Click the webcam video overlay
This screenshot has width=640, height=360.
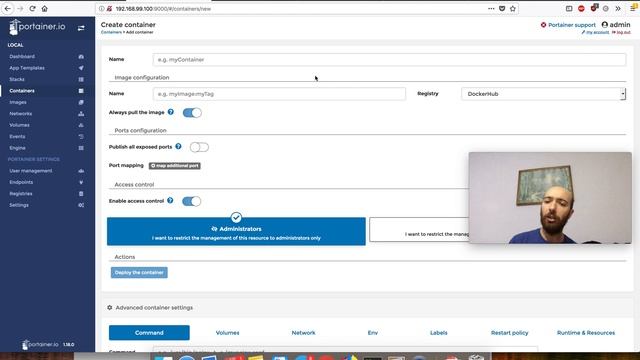tap(550, 198)
